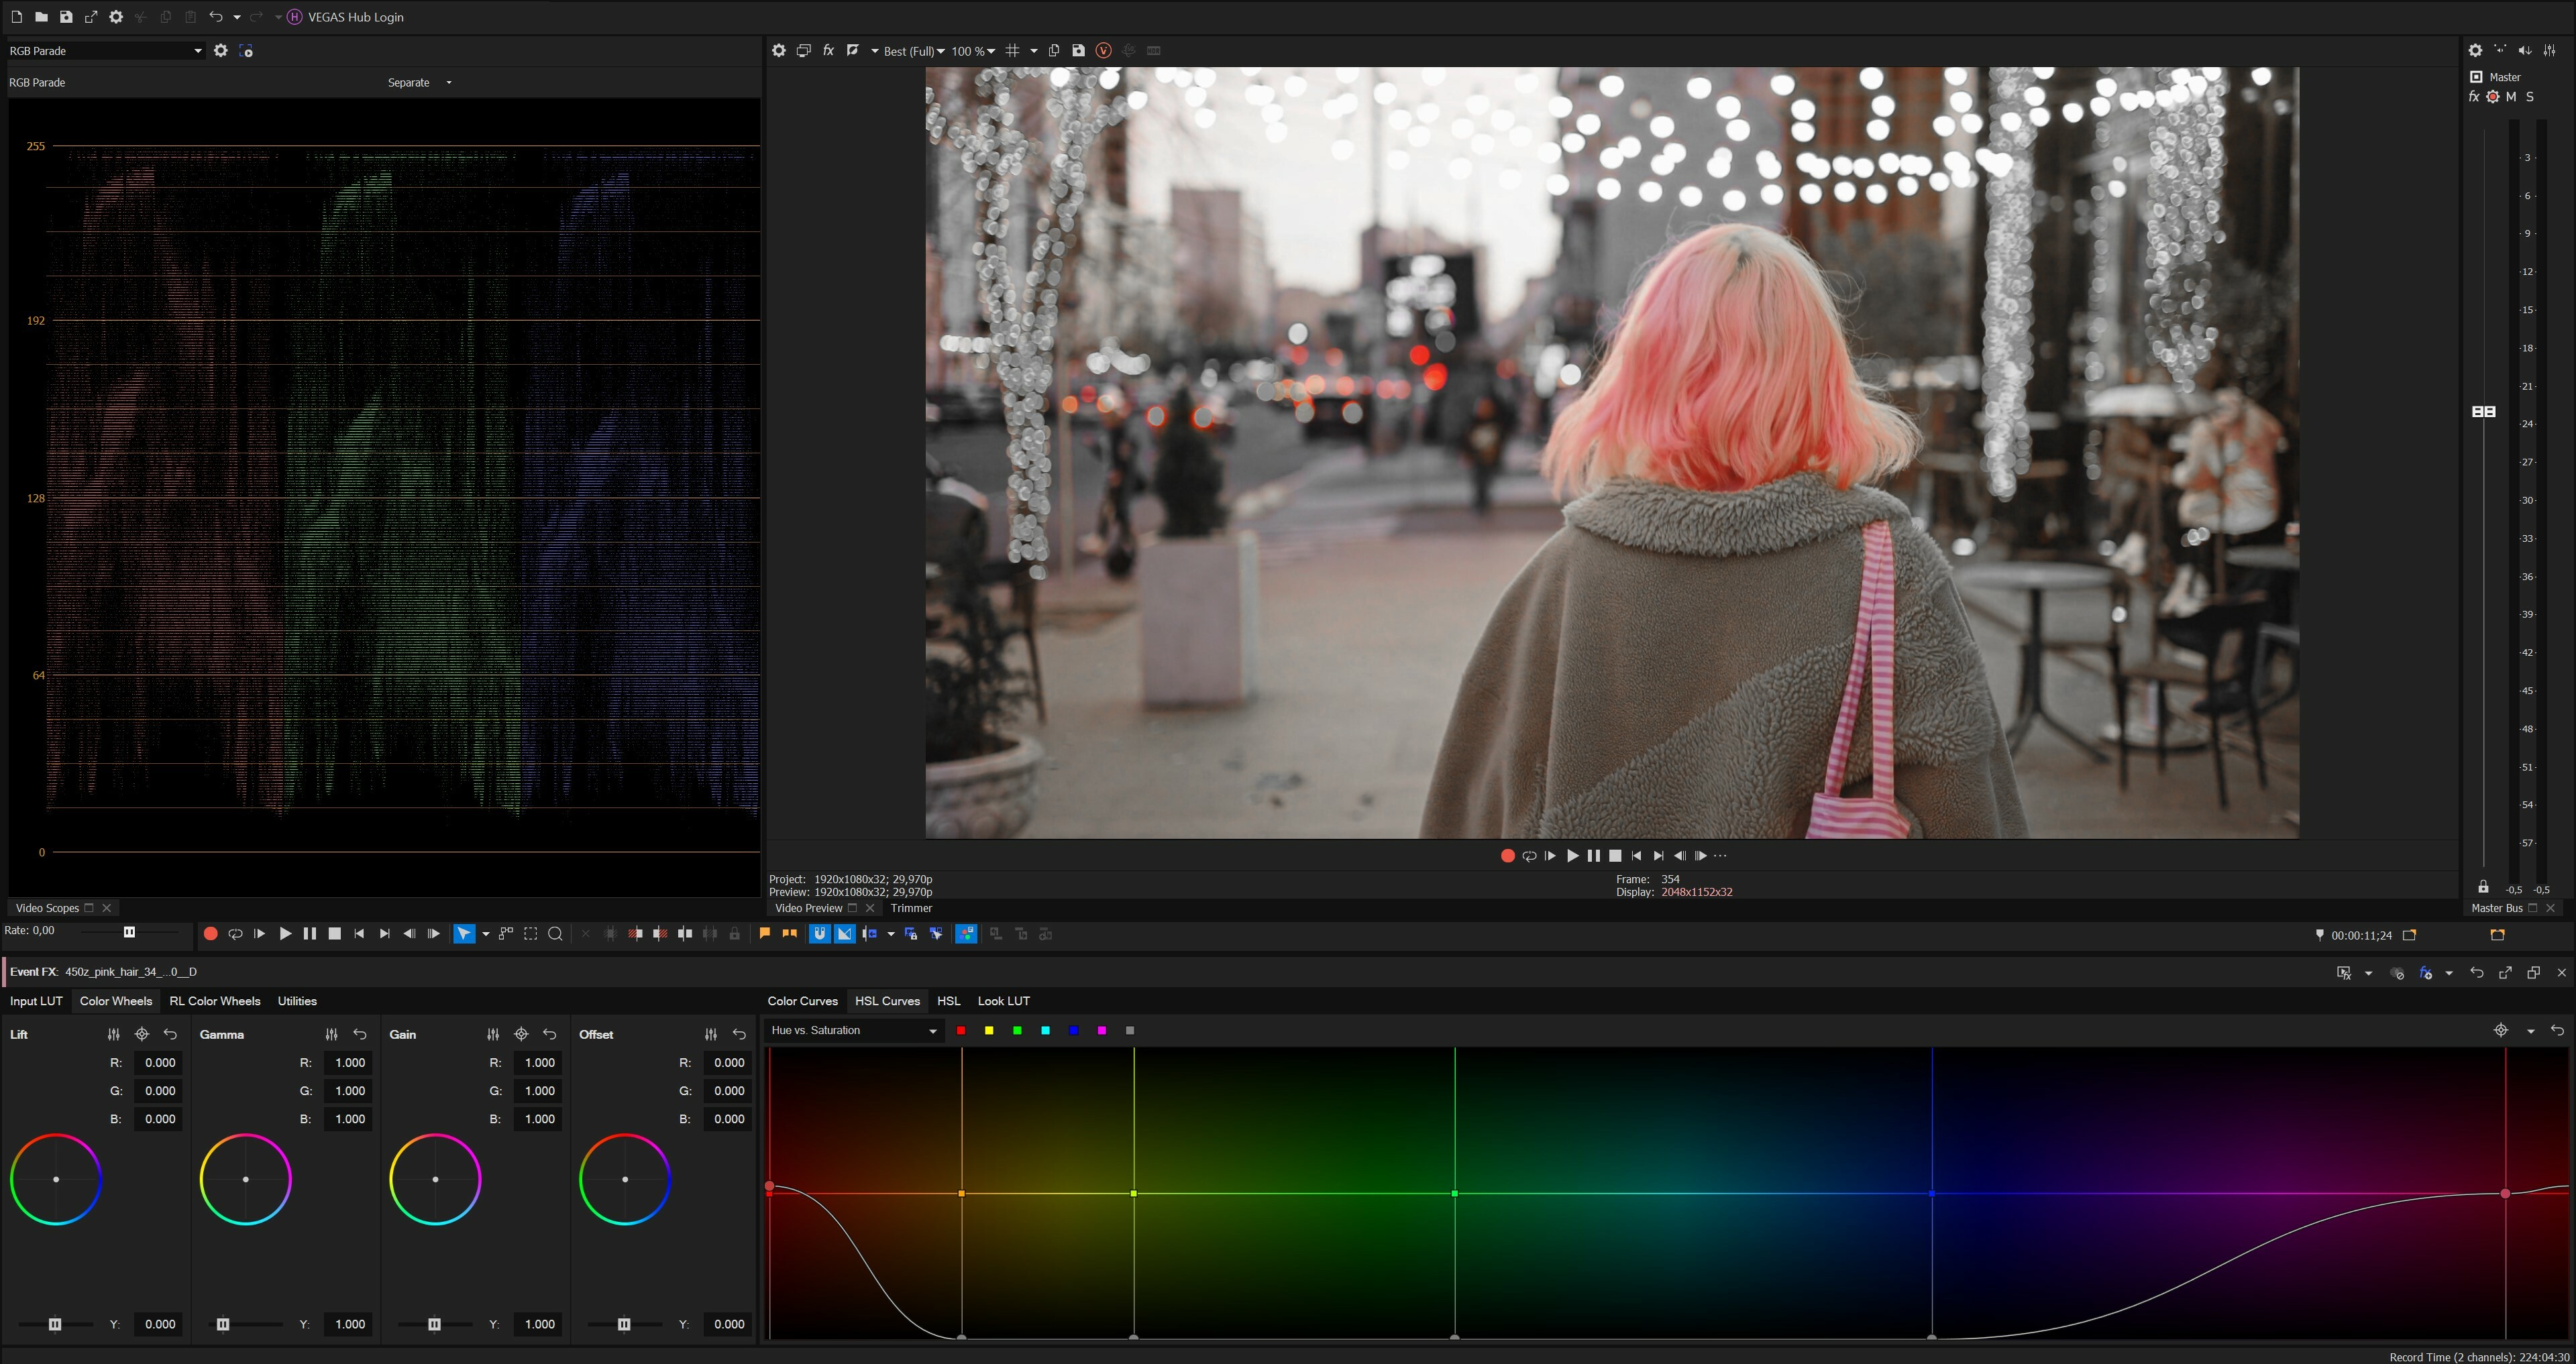Viewport: 2576px width, 1364px height.
Task: Select the cyan hue swatch
Action: click(x=1045, y=1030)
